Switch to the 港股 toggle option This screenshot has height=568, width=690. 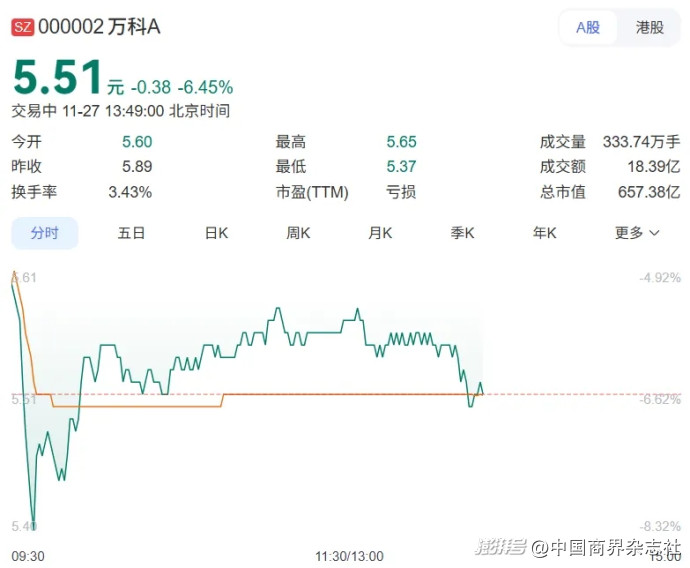point(649,27)
